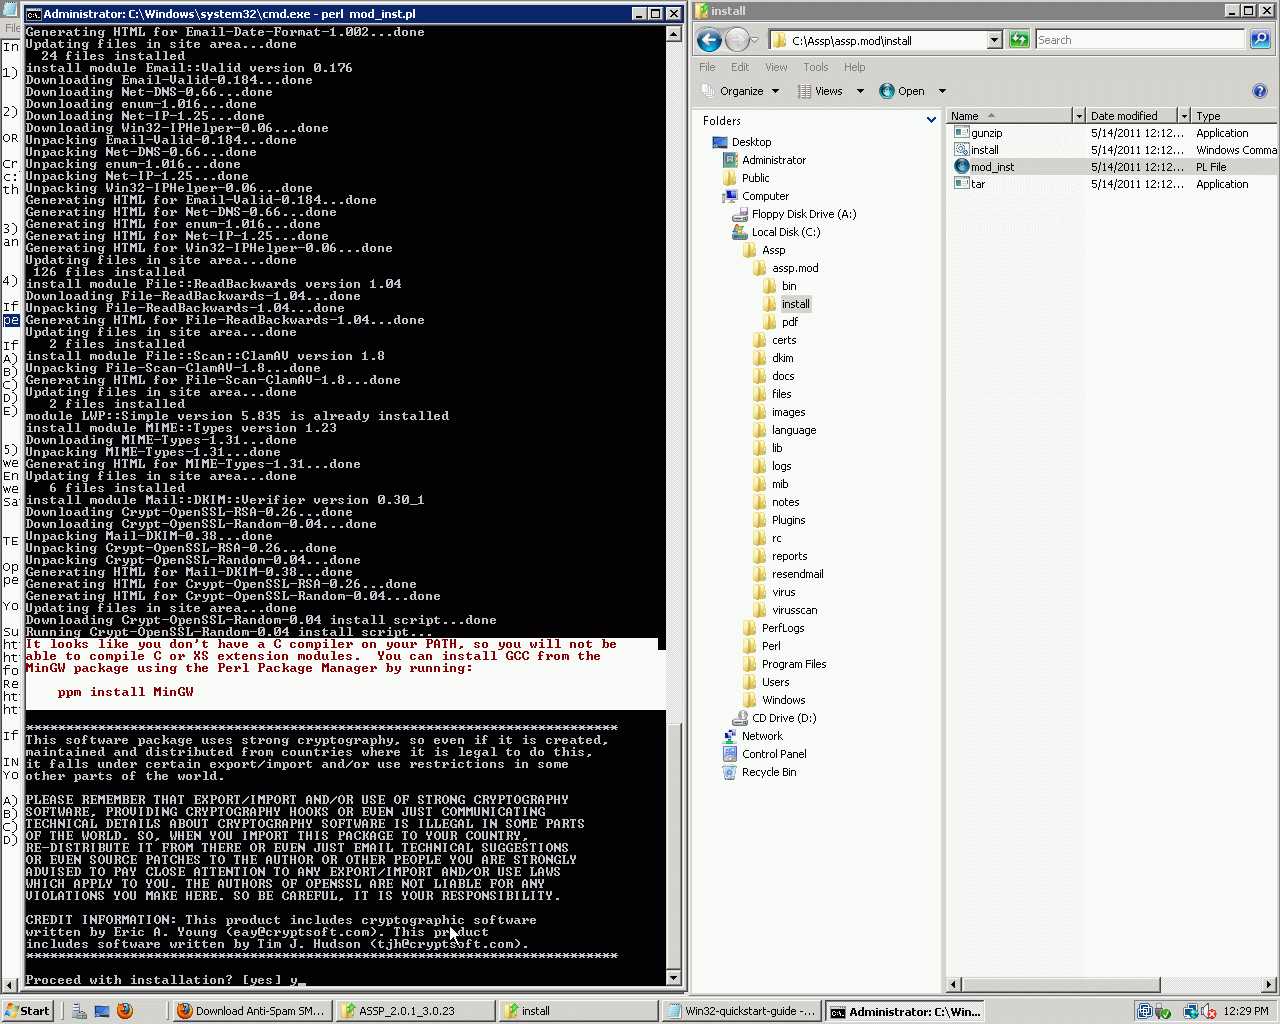Click the address bar path C:\Assp\assp.mod\install
1280x1024 pixels.
coord(852,41)
